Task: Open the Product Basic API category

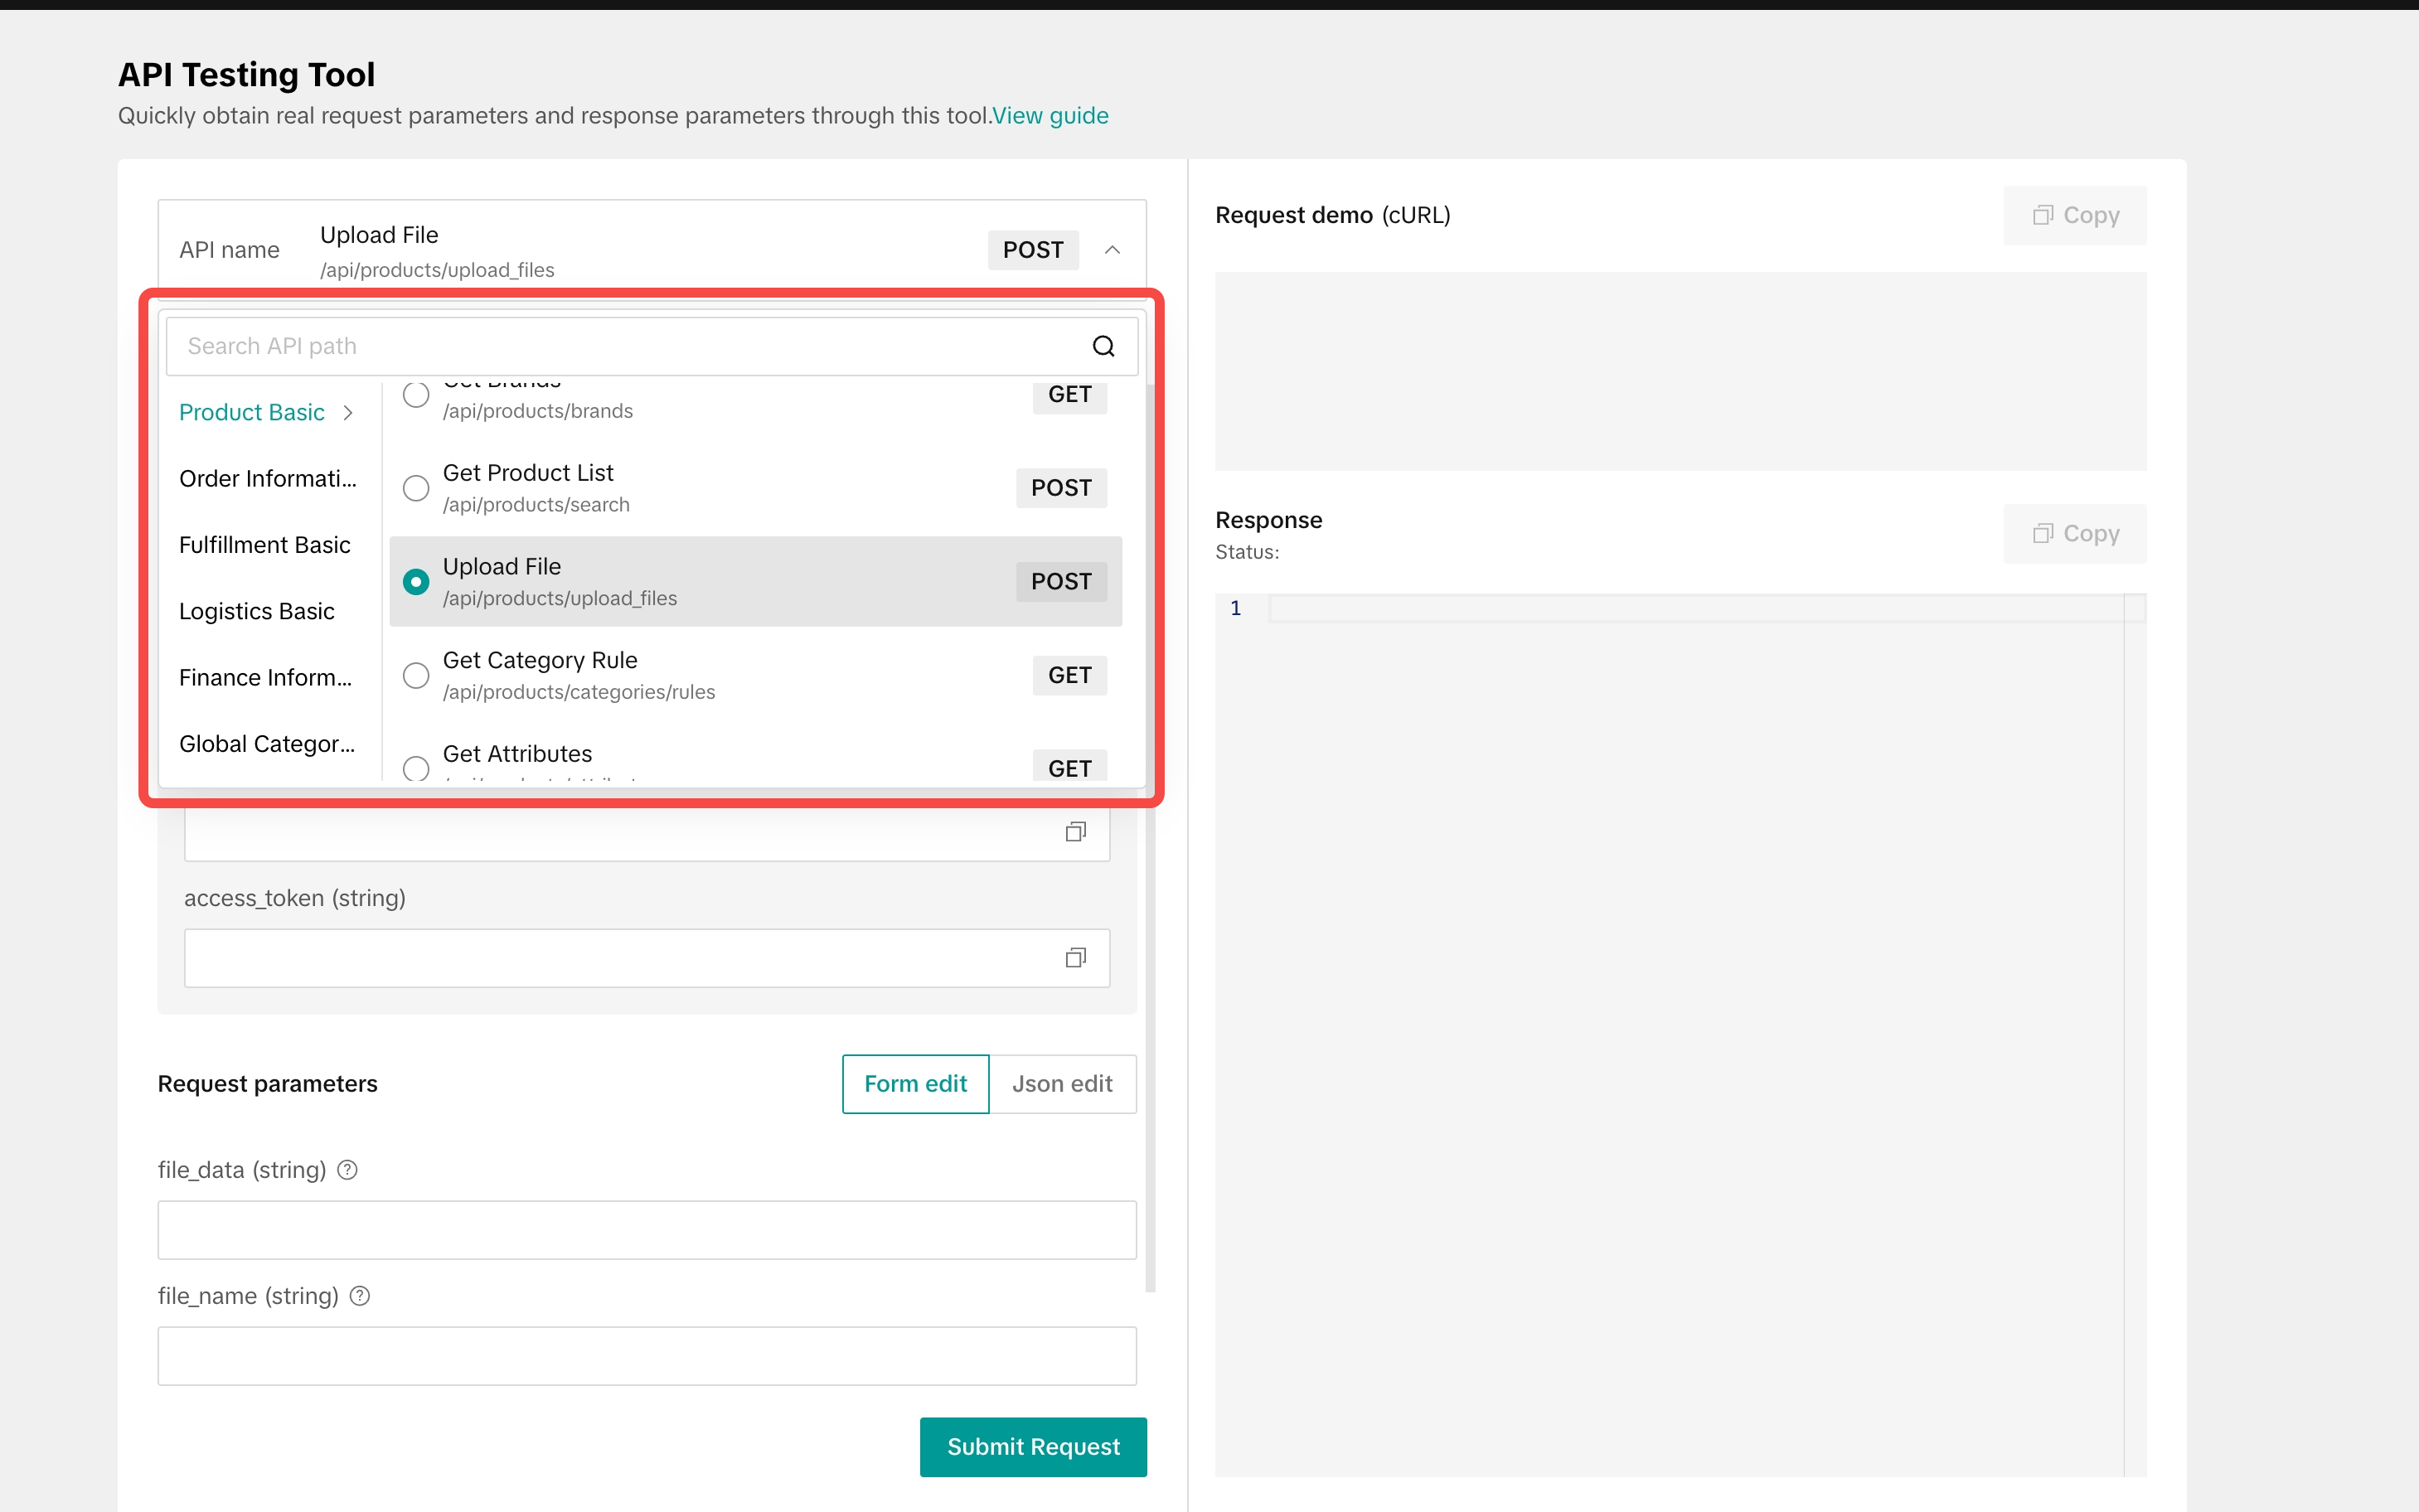Action: 252,413
